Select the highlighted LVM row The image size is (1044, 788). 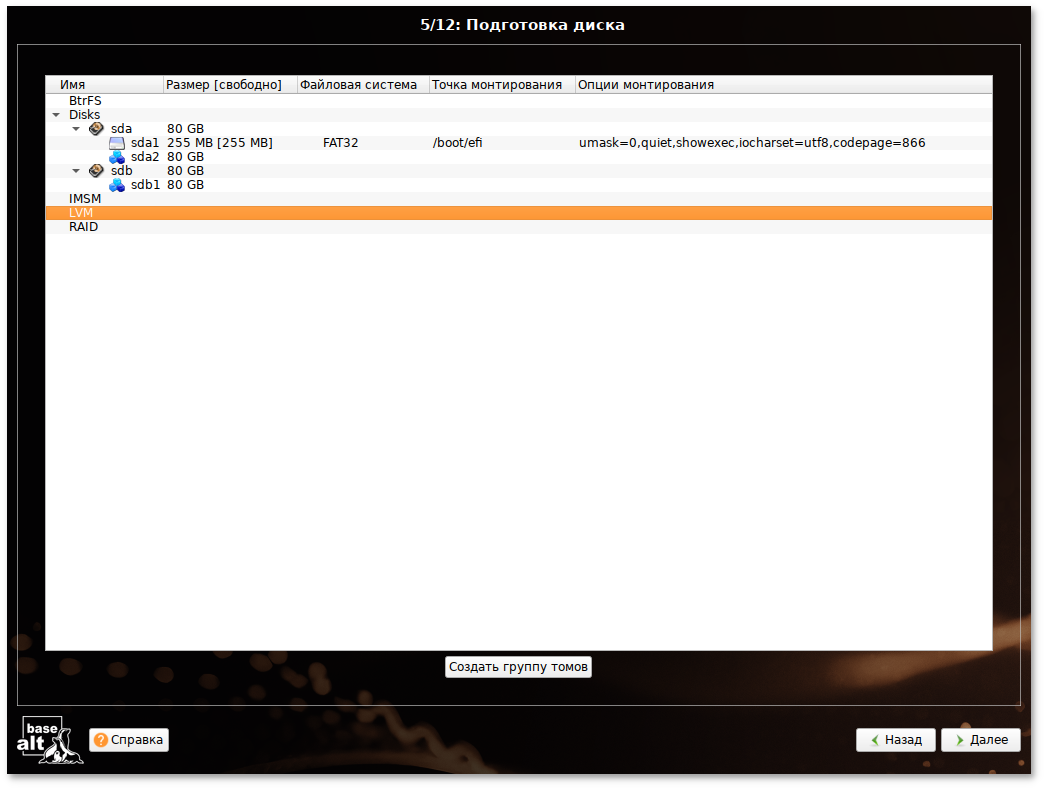pos(80,213)
